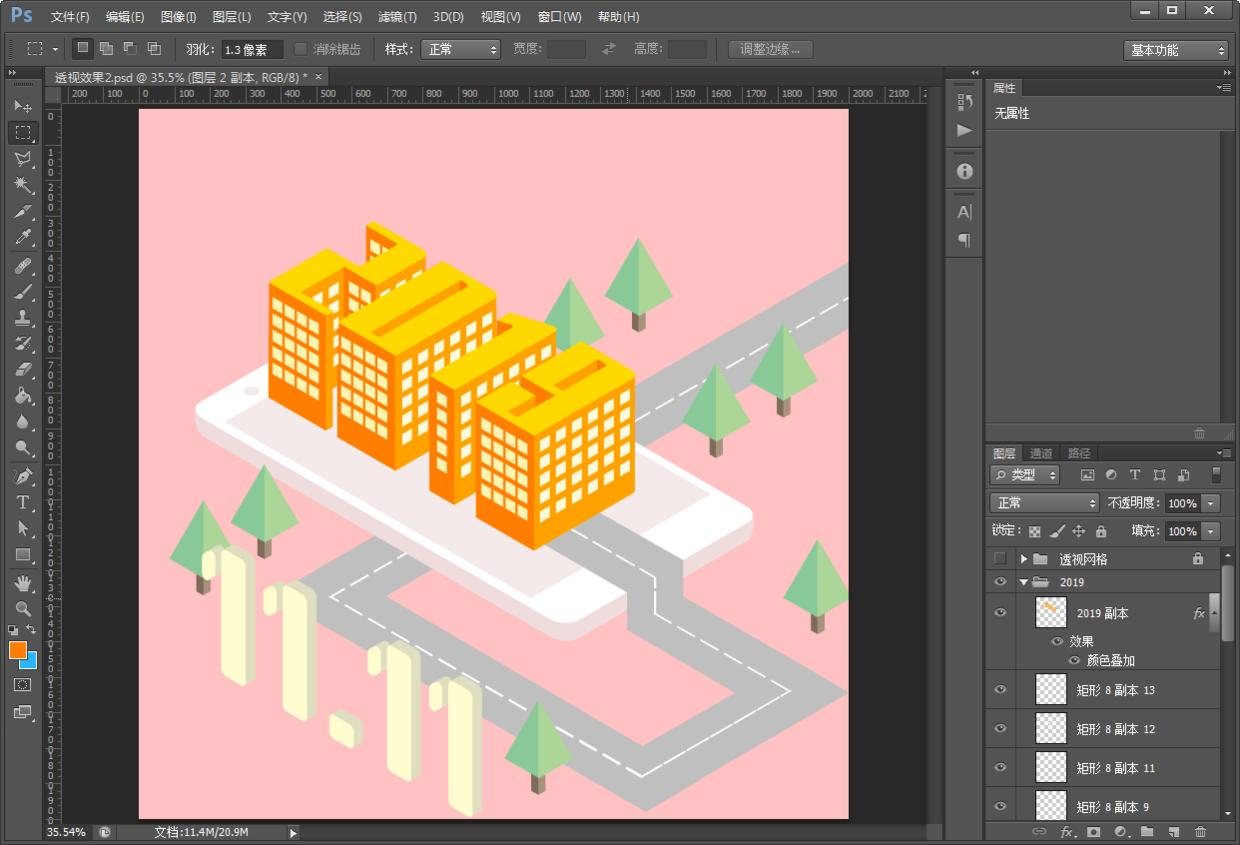Open the 滤镜(T) menu

[397, 17]
